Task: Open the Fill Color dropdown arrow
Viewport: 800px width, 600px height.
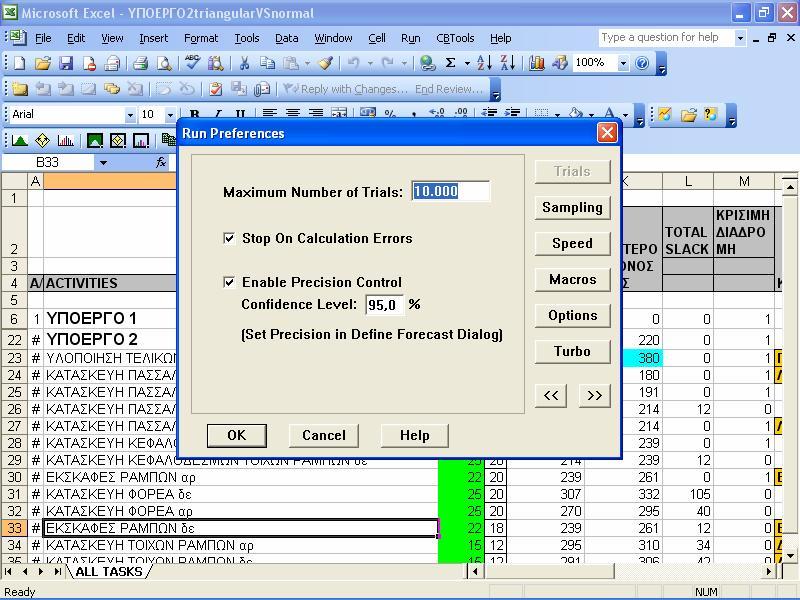Action: (x=591, y=115)
